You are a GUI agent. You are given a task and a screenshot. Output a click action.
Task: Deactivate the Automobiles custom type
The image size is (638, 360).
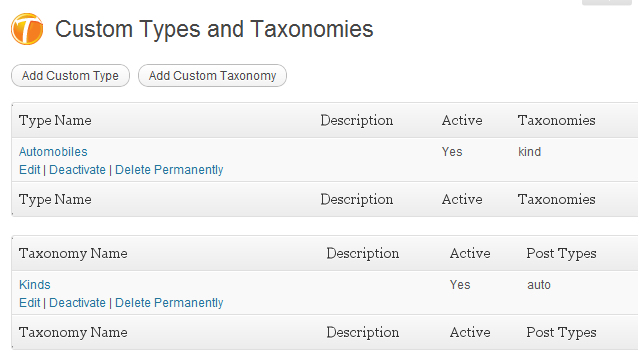[x=77, y=170]
